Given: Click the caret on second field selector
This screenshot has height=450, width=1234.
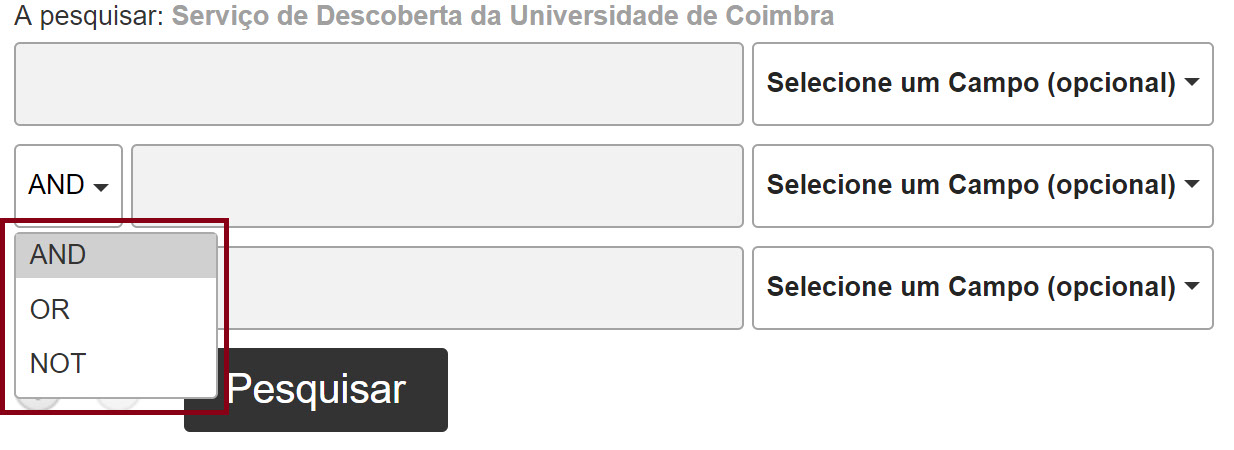Looking at the screenshot, I should pos(1191,185).
